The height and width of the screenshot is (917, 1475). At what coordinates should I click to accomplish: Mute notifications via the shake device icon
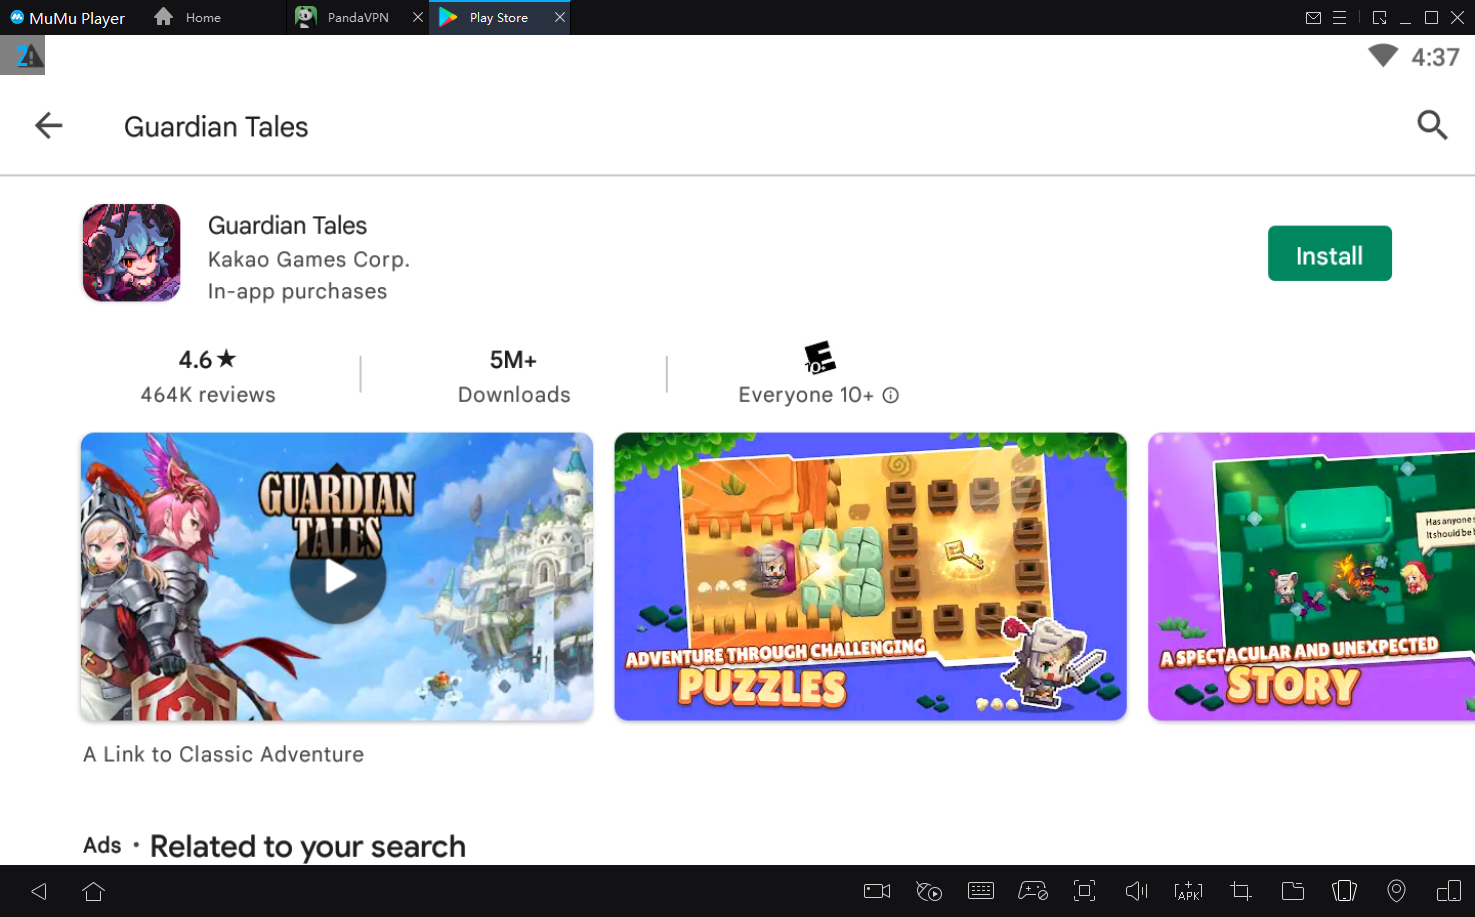click(1344, 890)
